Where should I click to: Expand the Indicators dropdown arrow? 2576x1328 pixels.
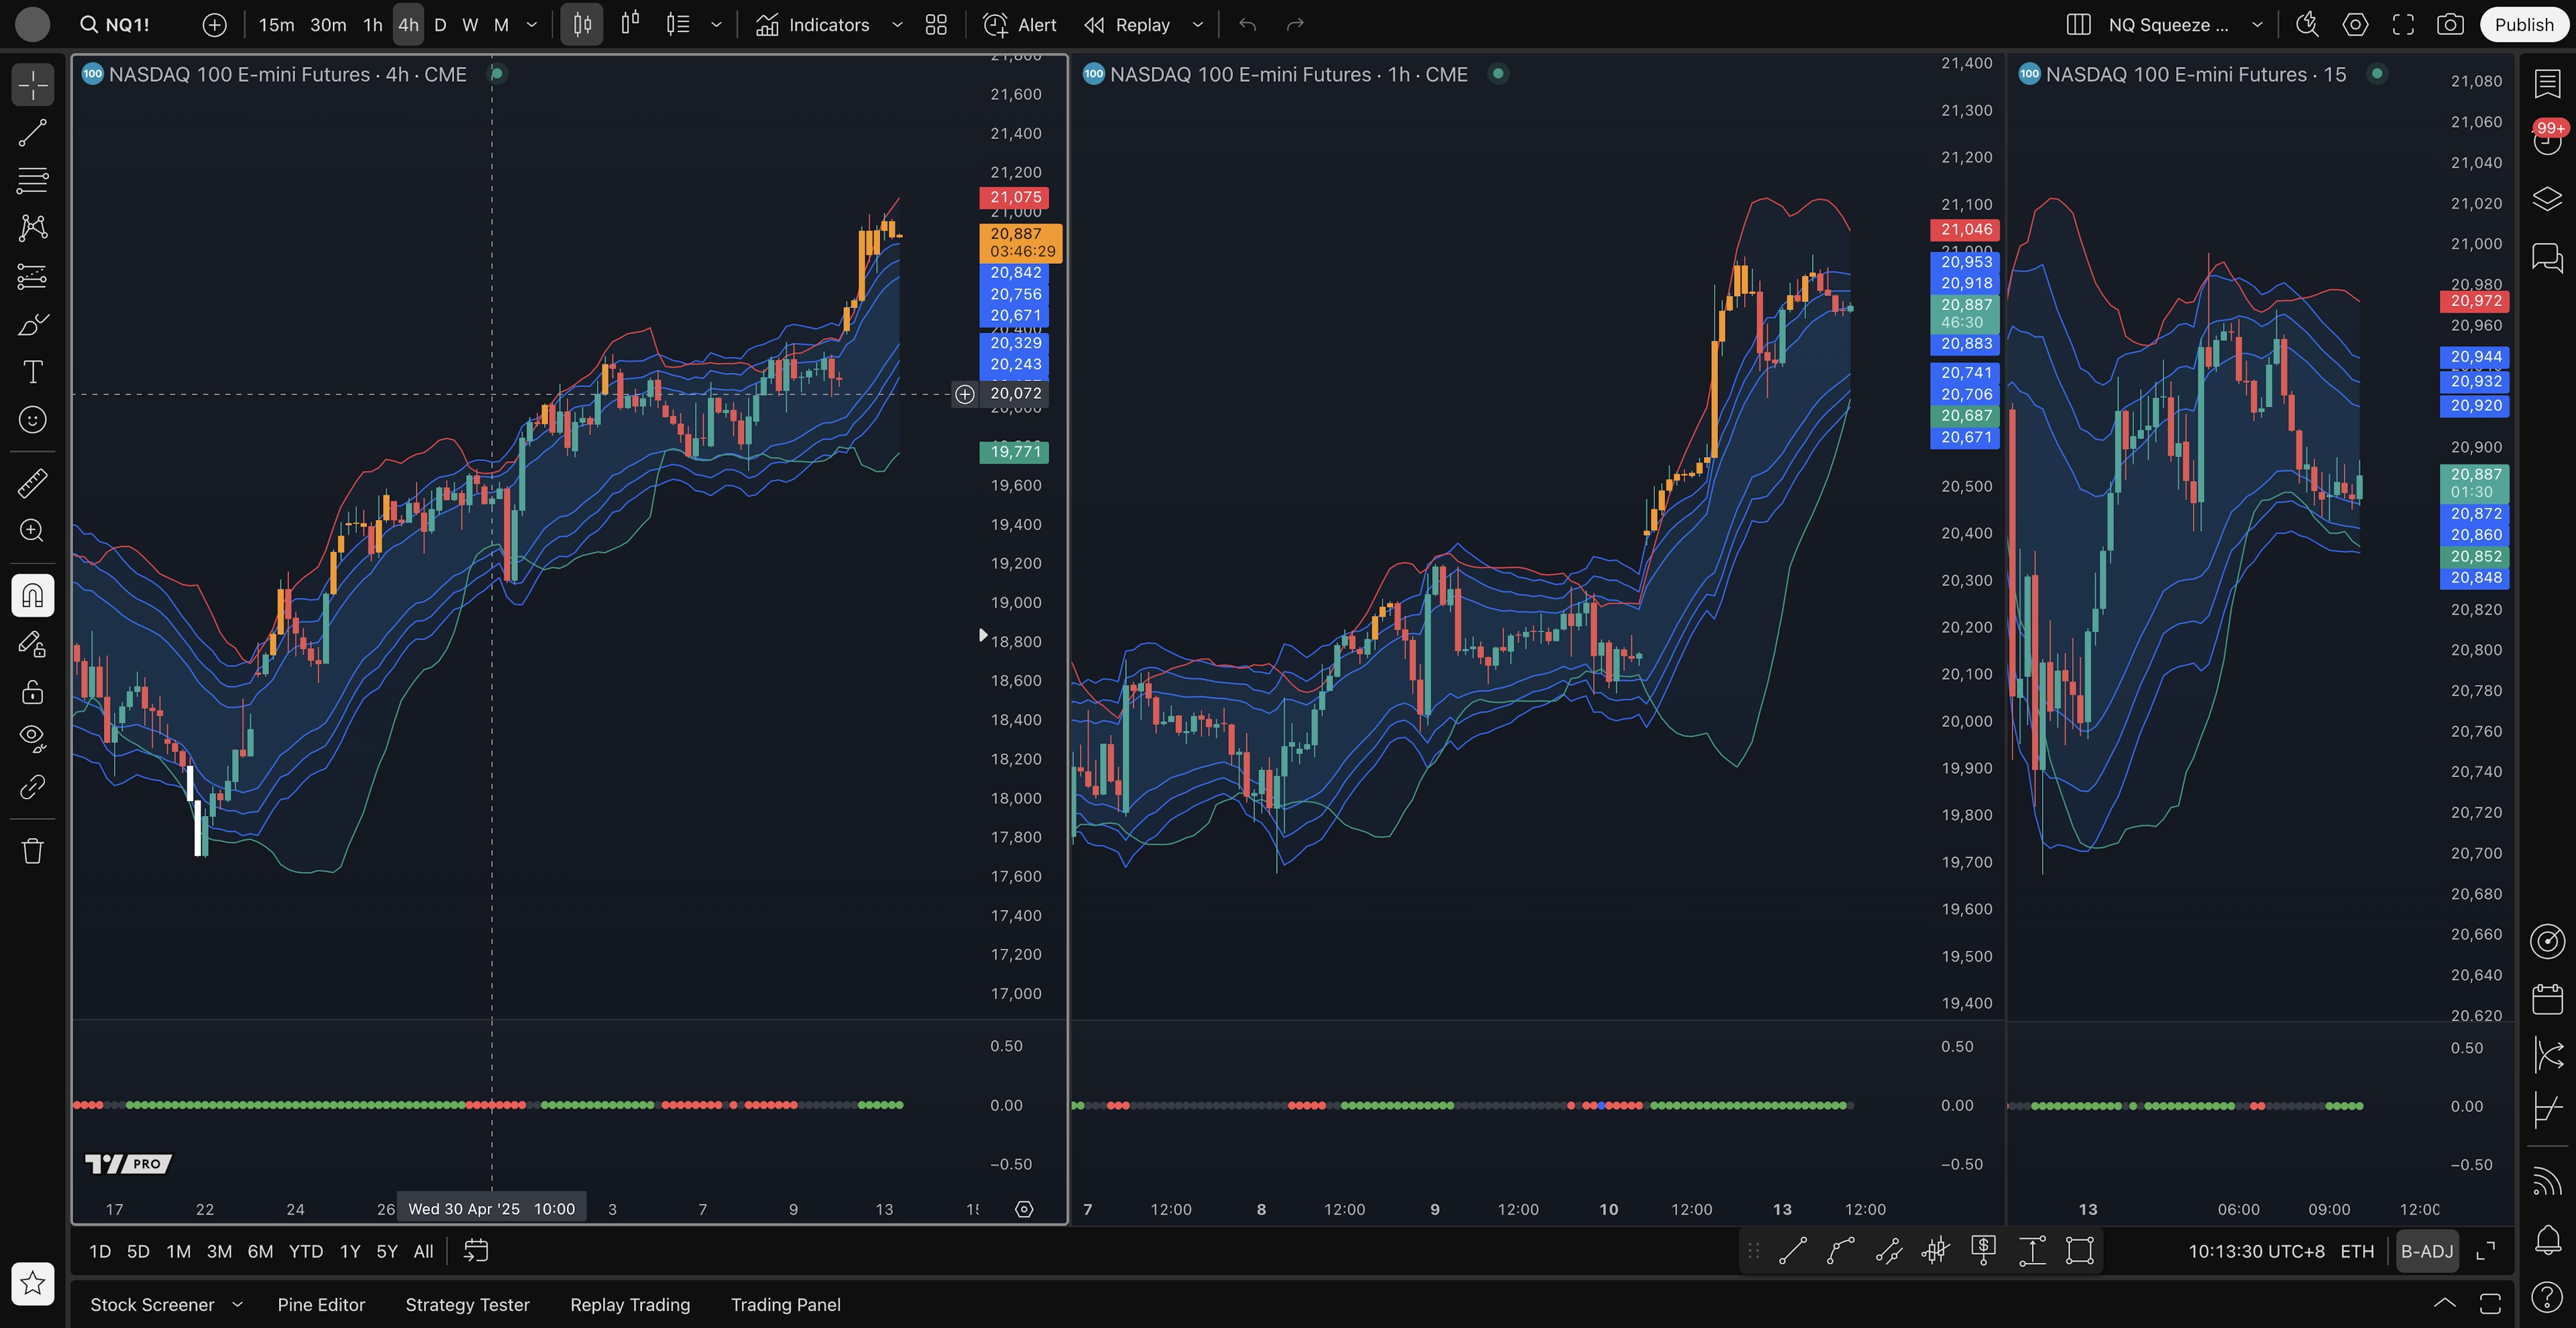897,25
